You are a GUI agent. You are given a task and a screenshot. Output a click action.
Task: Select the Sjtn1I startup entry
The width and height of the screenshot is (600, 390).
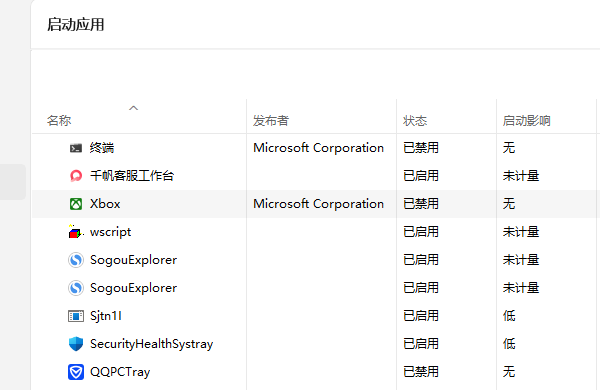pos(106,316)
